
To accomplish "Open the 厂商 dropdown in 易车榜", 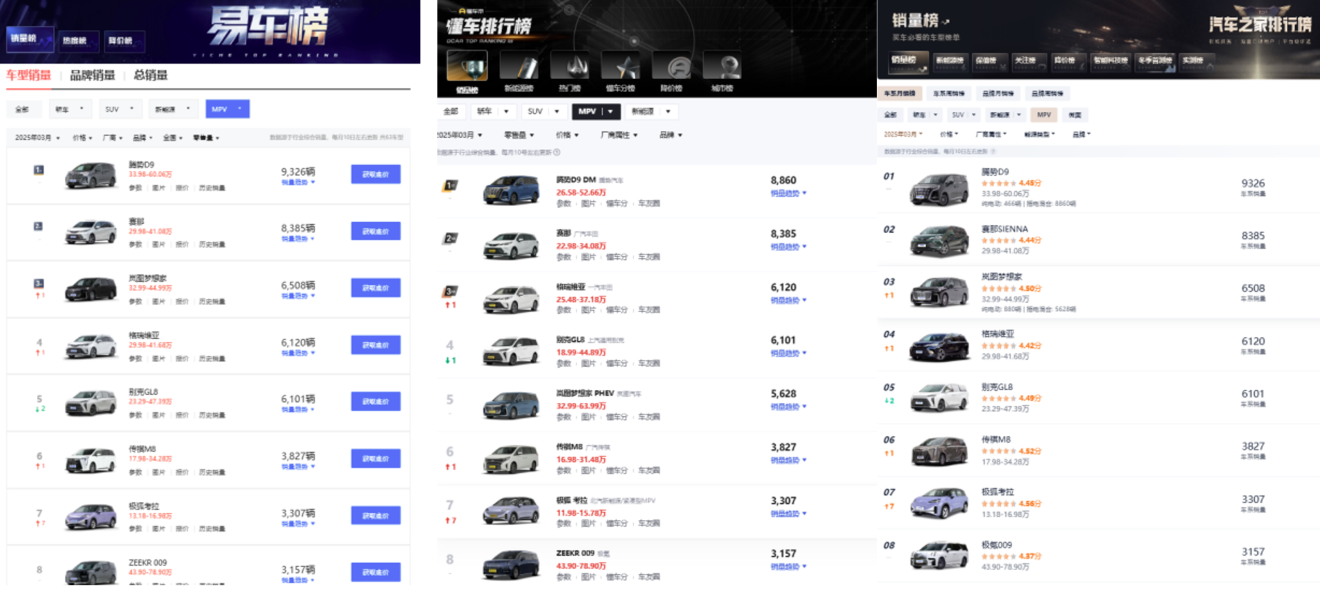I will [111, 138].
